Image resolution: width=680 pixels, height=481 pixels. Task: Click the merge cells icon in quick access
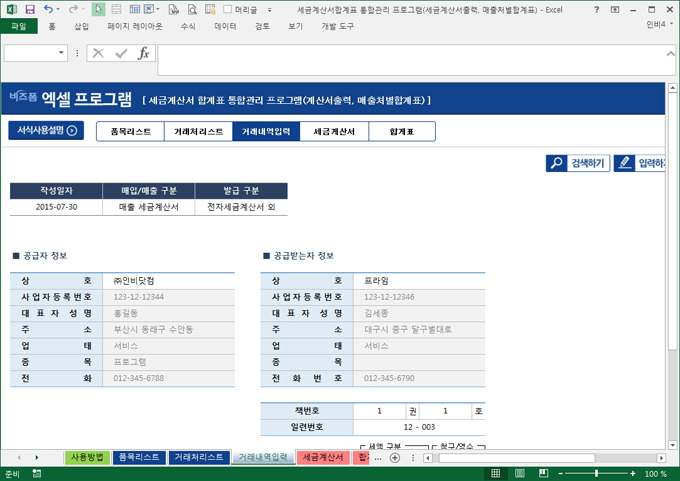pos(149,9)
